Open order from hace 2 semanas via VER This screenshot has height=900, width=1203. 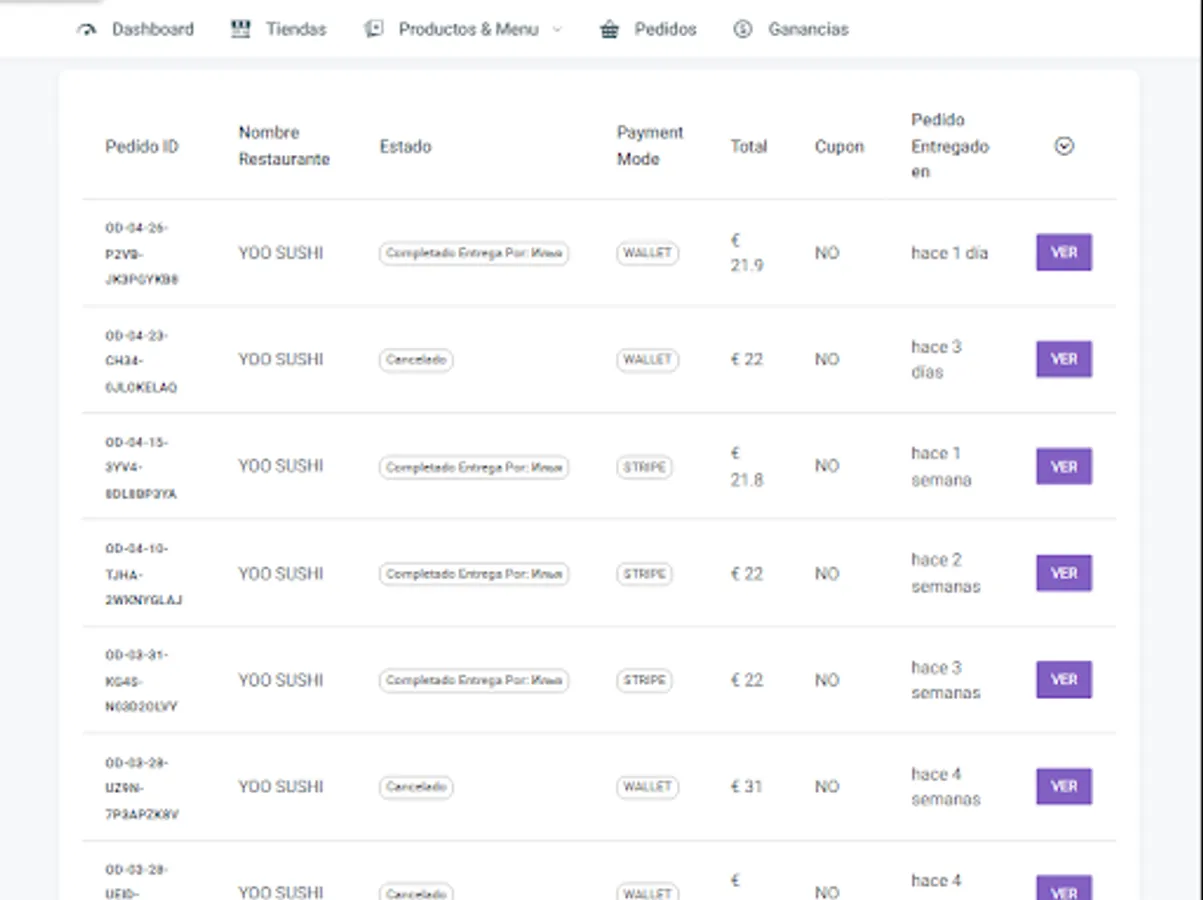1064,573
